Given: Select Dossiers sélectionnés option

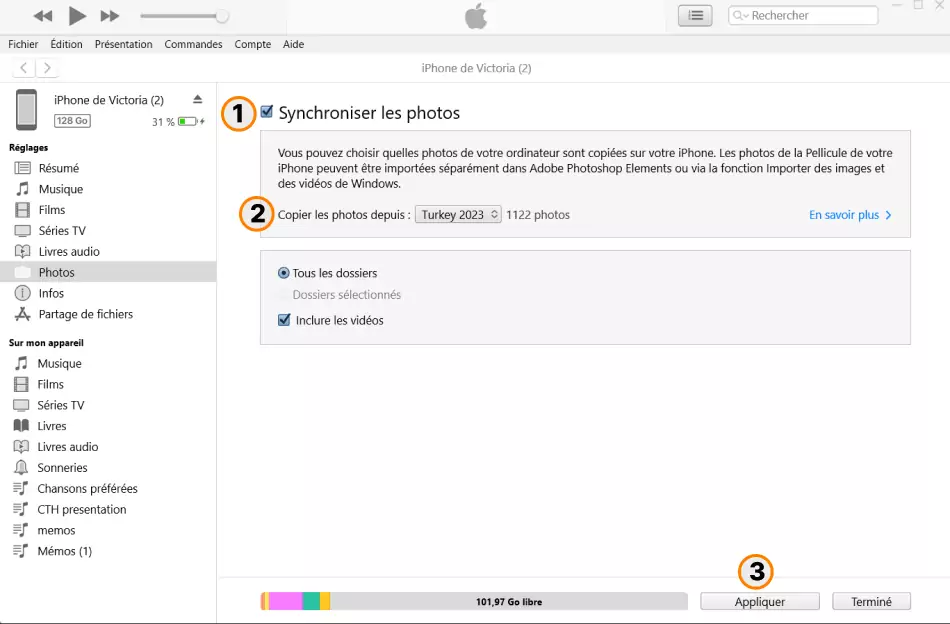Looking at the screenshot, I should (347, 294).
